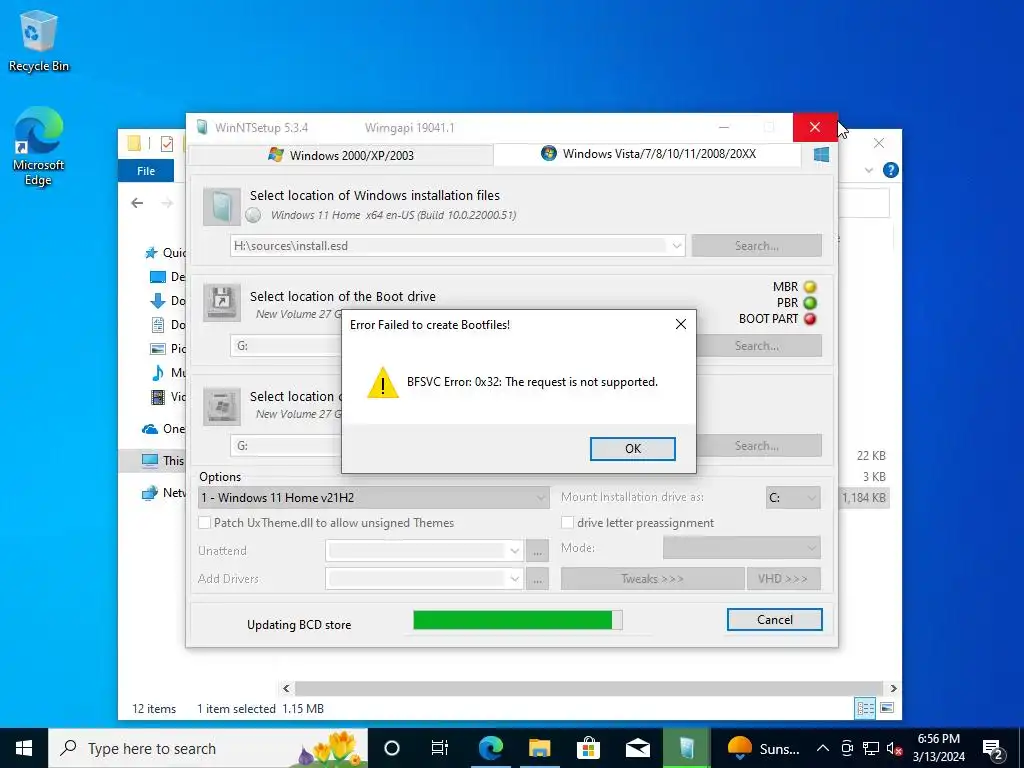Open Mail app from the taskbar
The width and height of the screenshot is (1024, 768).
click(x=637, y=748)
